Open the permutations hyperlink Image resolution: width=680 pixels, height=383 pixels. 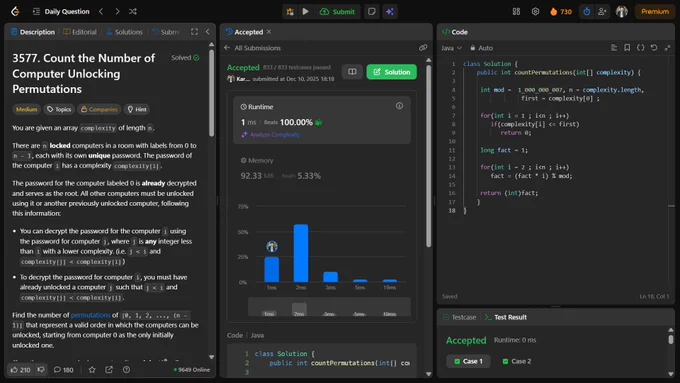90,315
